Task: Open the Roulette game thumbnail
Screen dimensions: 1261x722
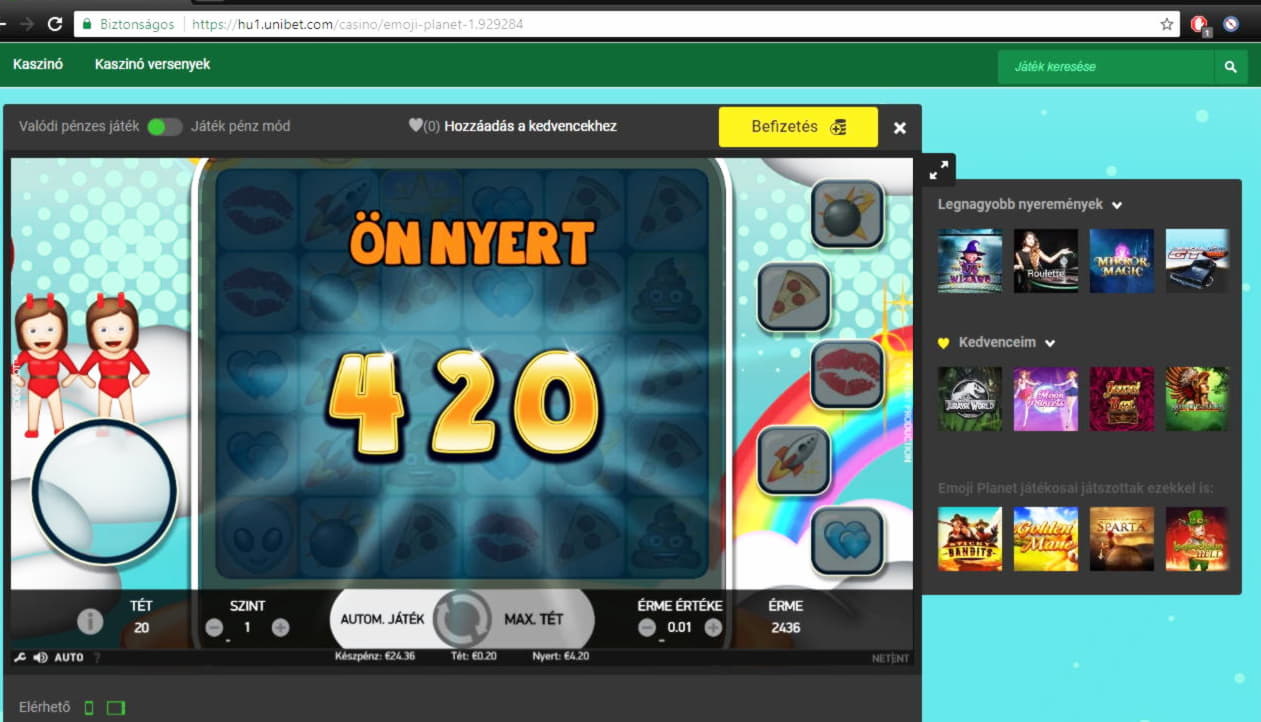Action: pos(1046,261)
